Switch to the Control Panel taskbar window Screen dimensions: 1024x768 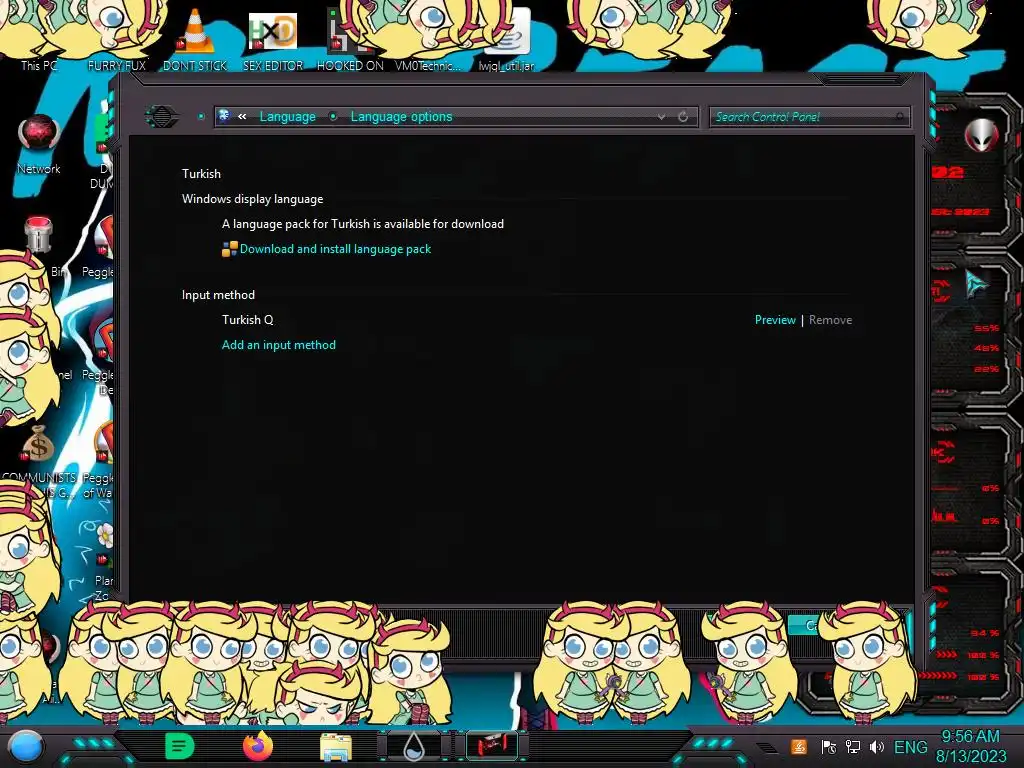pos(492,746)
